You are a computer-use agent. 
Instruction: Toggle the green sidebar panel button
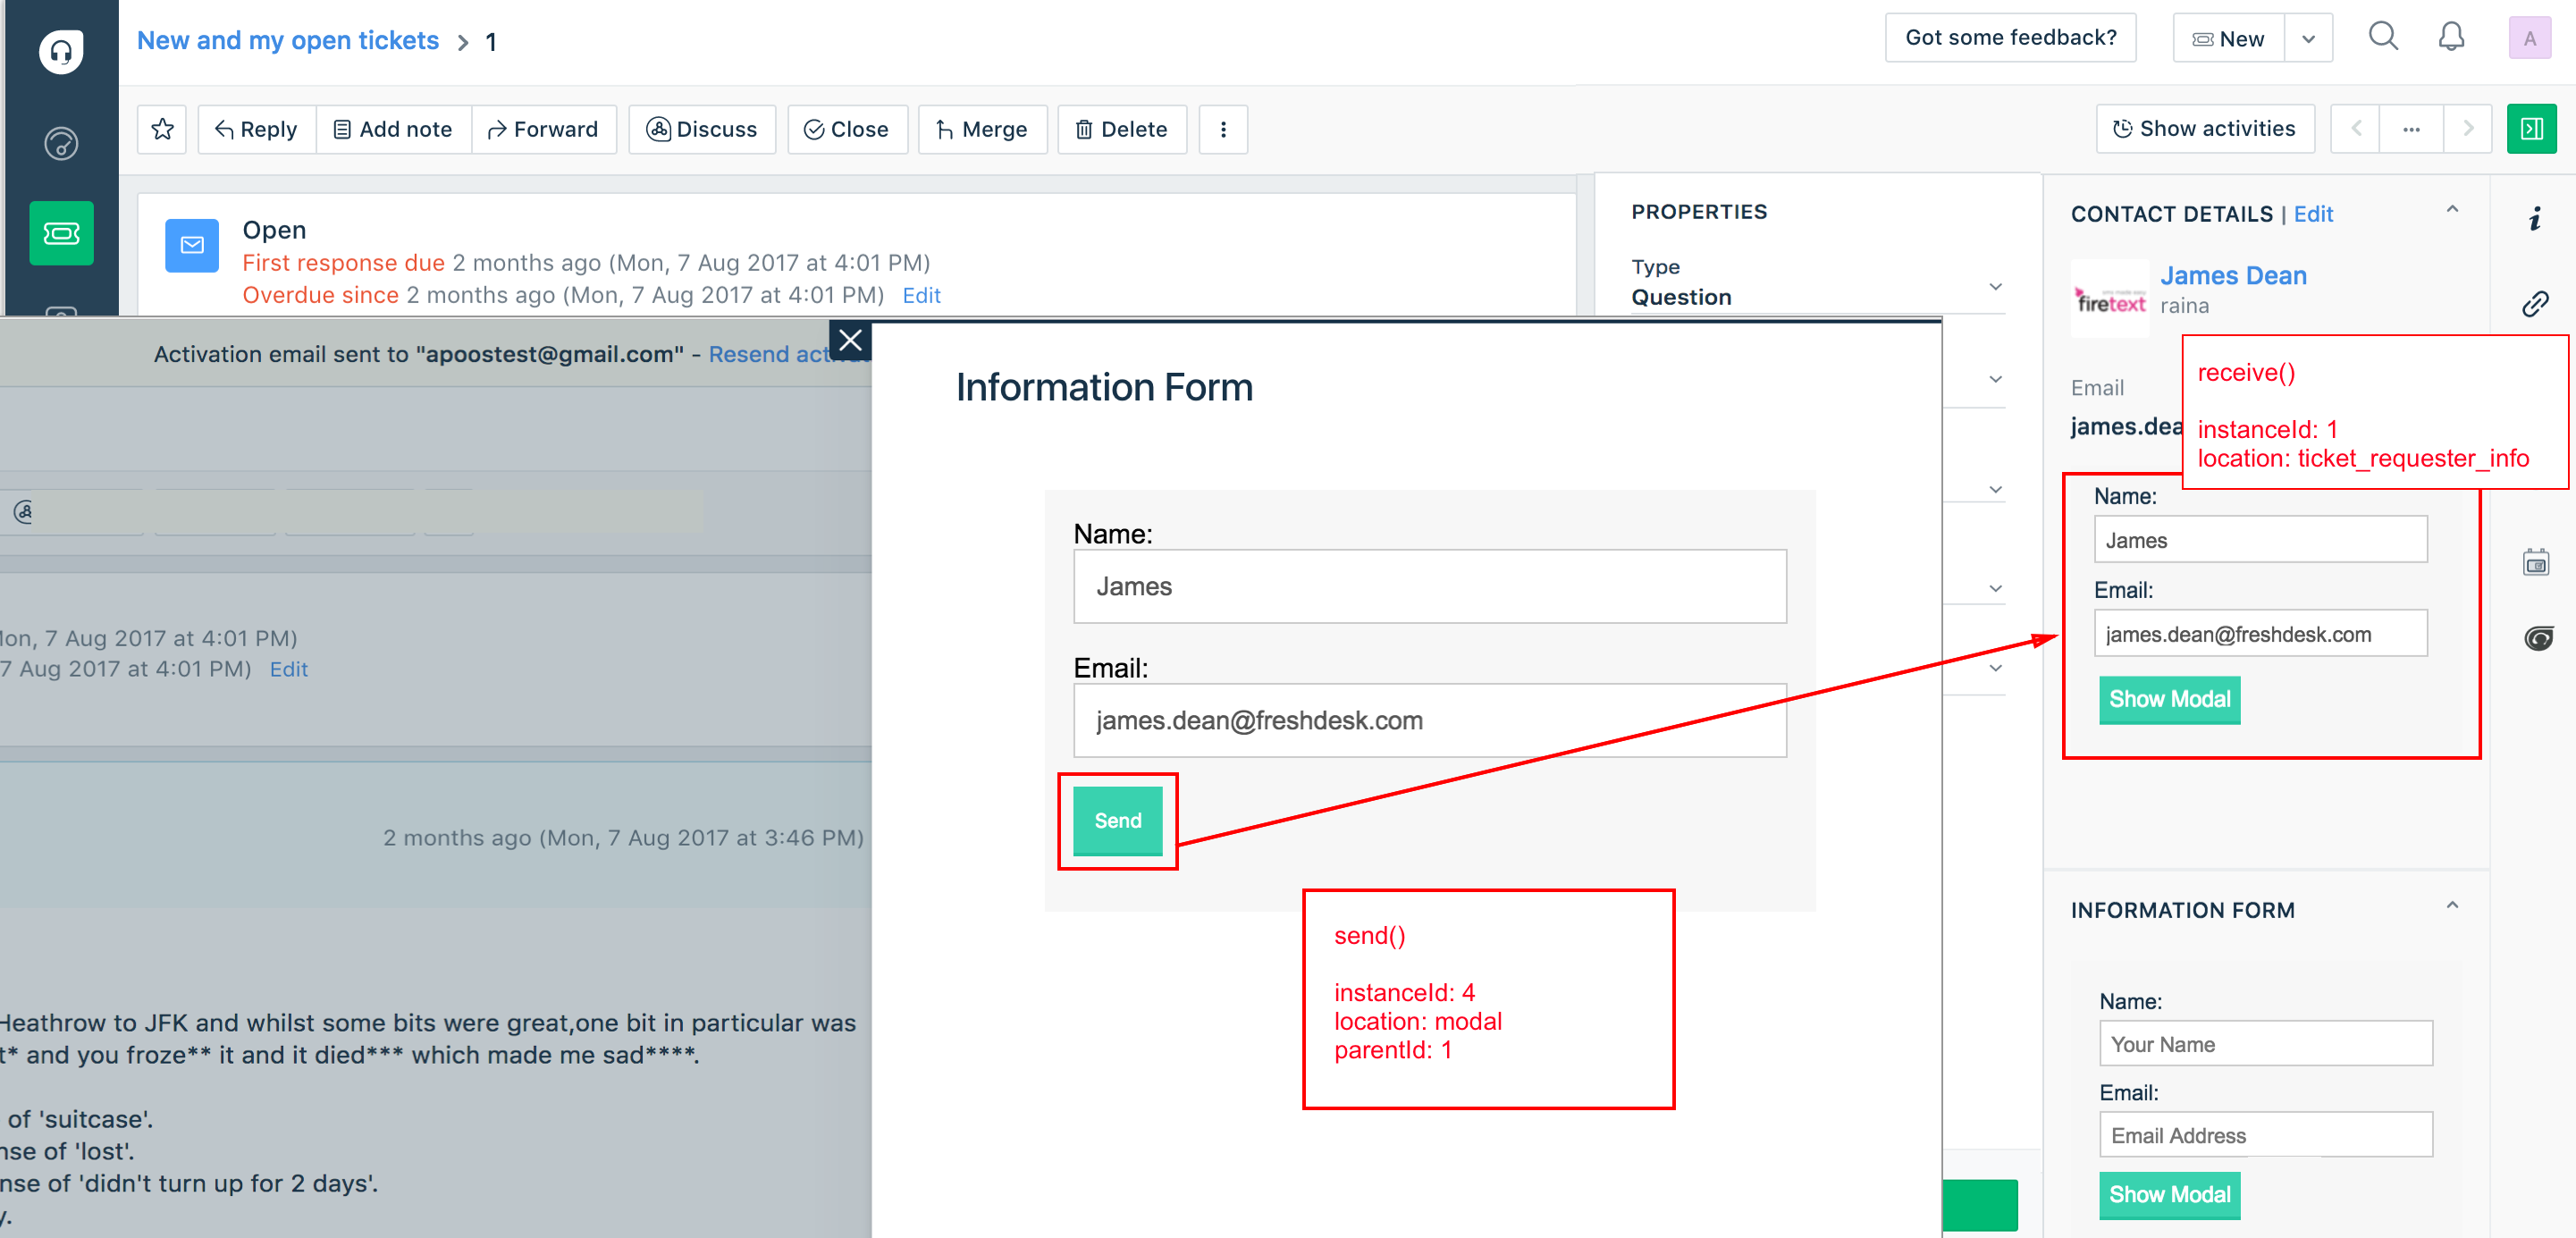(2531, 128)
